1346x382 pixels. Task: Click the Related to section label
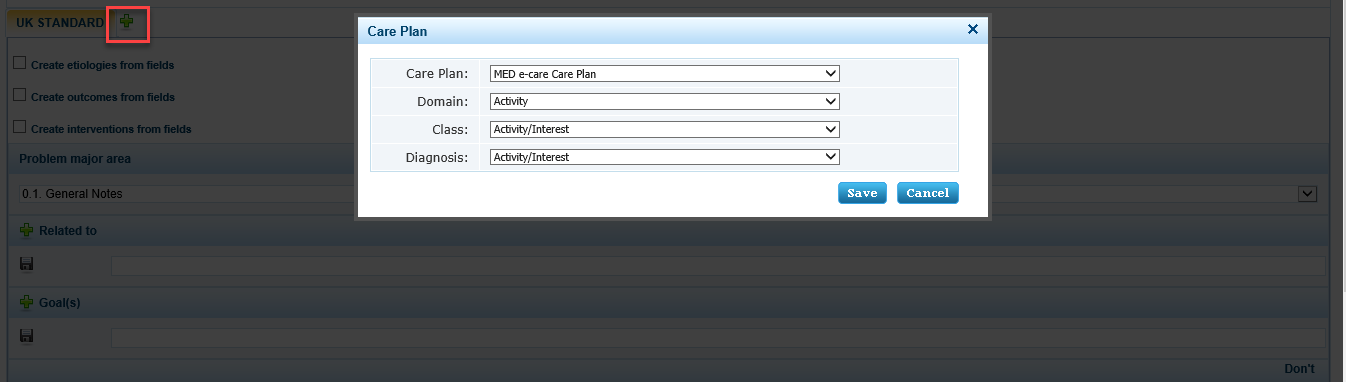[68, 231]
